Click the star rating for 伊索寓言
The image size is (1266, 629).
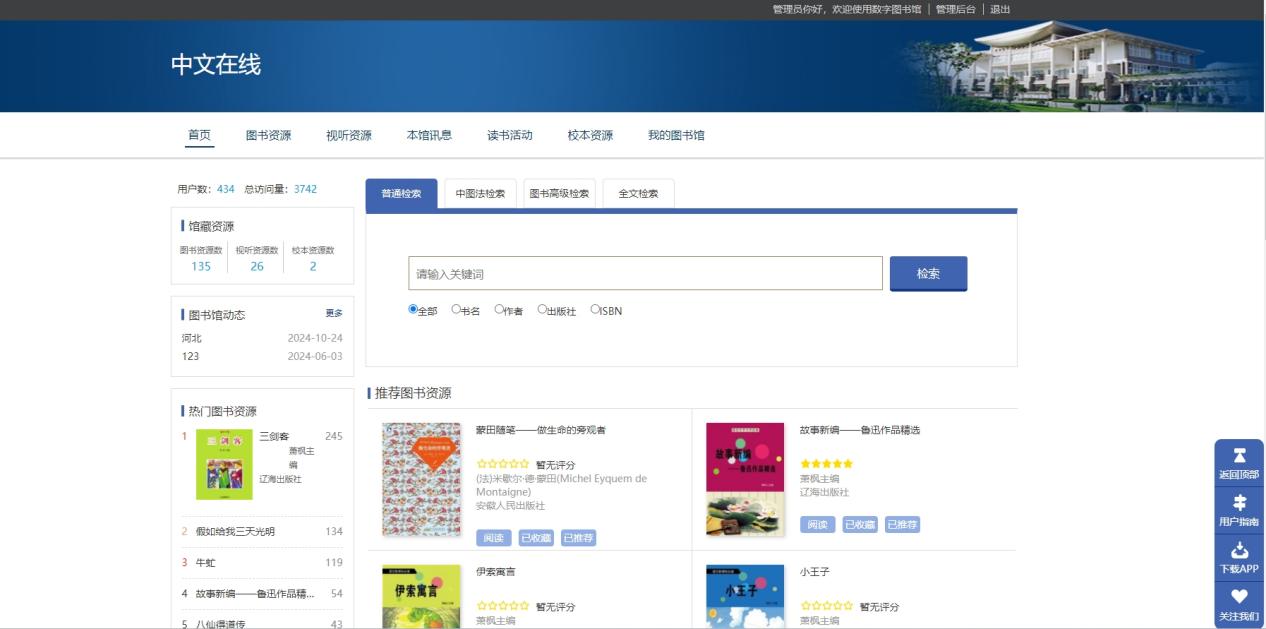503,606
